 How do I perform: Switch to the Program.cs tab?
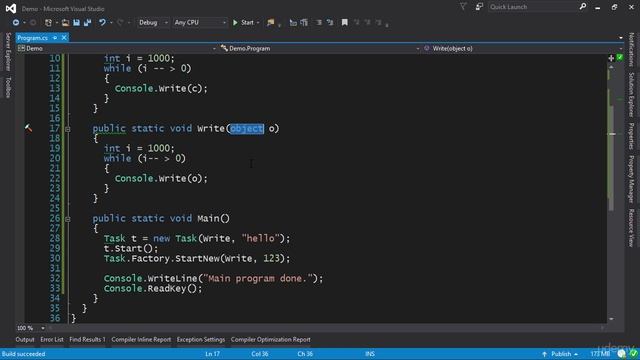click(33, 38)
